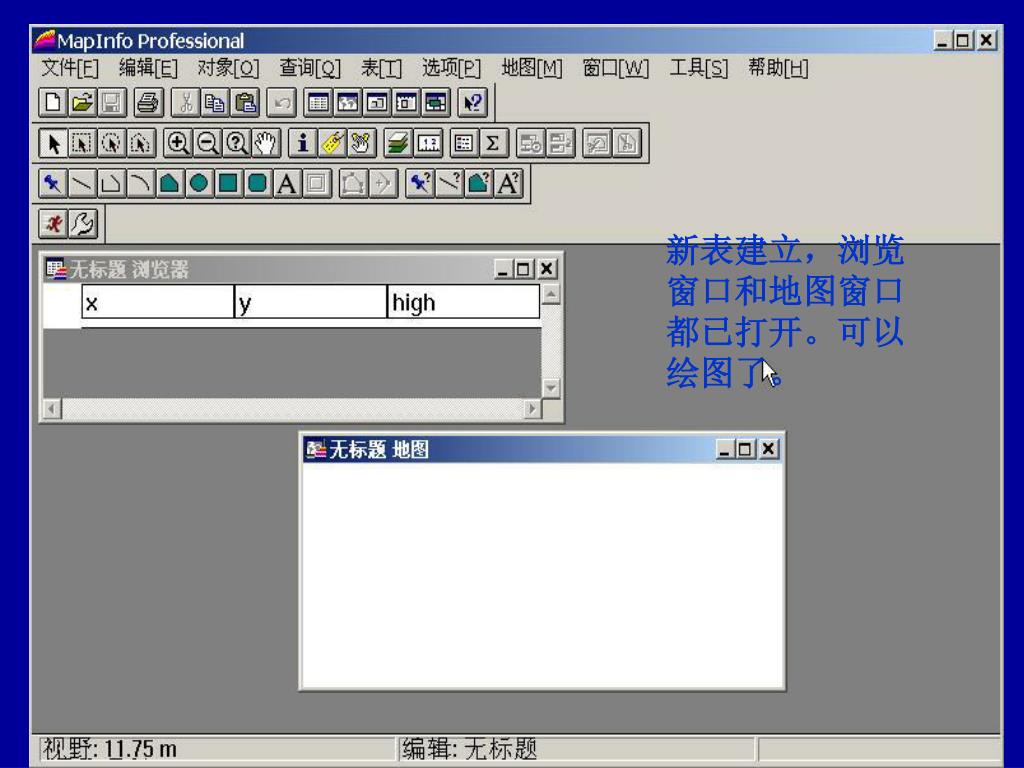Image resolution: width=1024 pixels, height=768 pixels.
Task: Open the Change View magnifier tool
Action: coord(236,143)
